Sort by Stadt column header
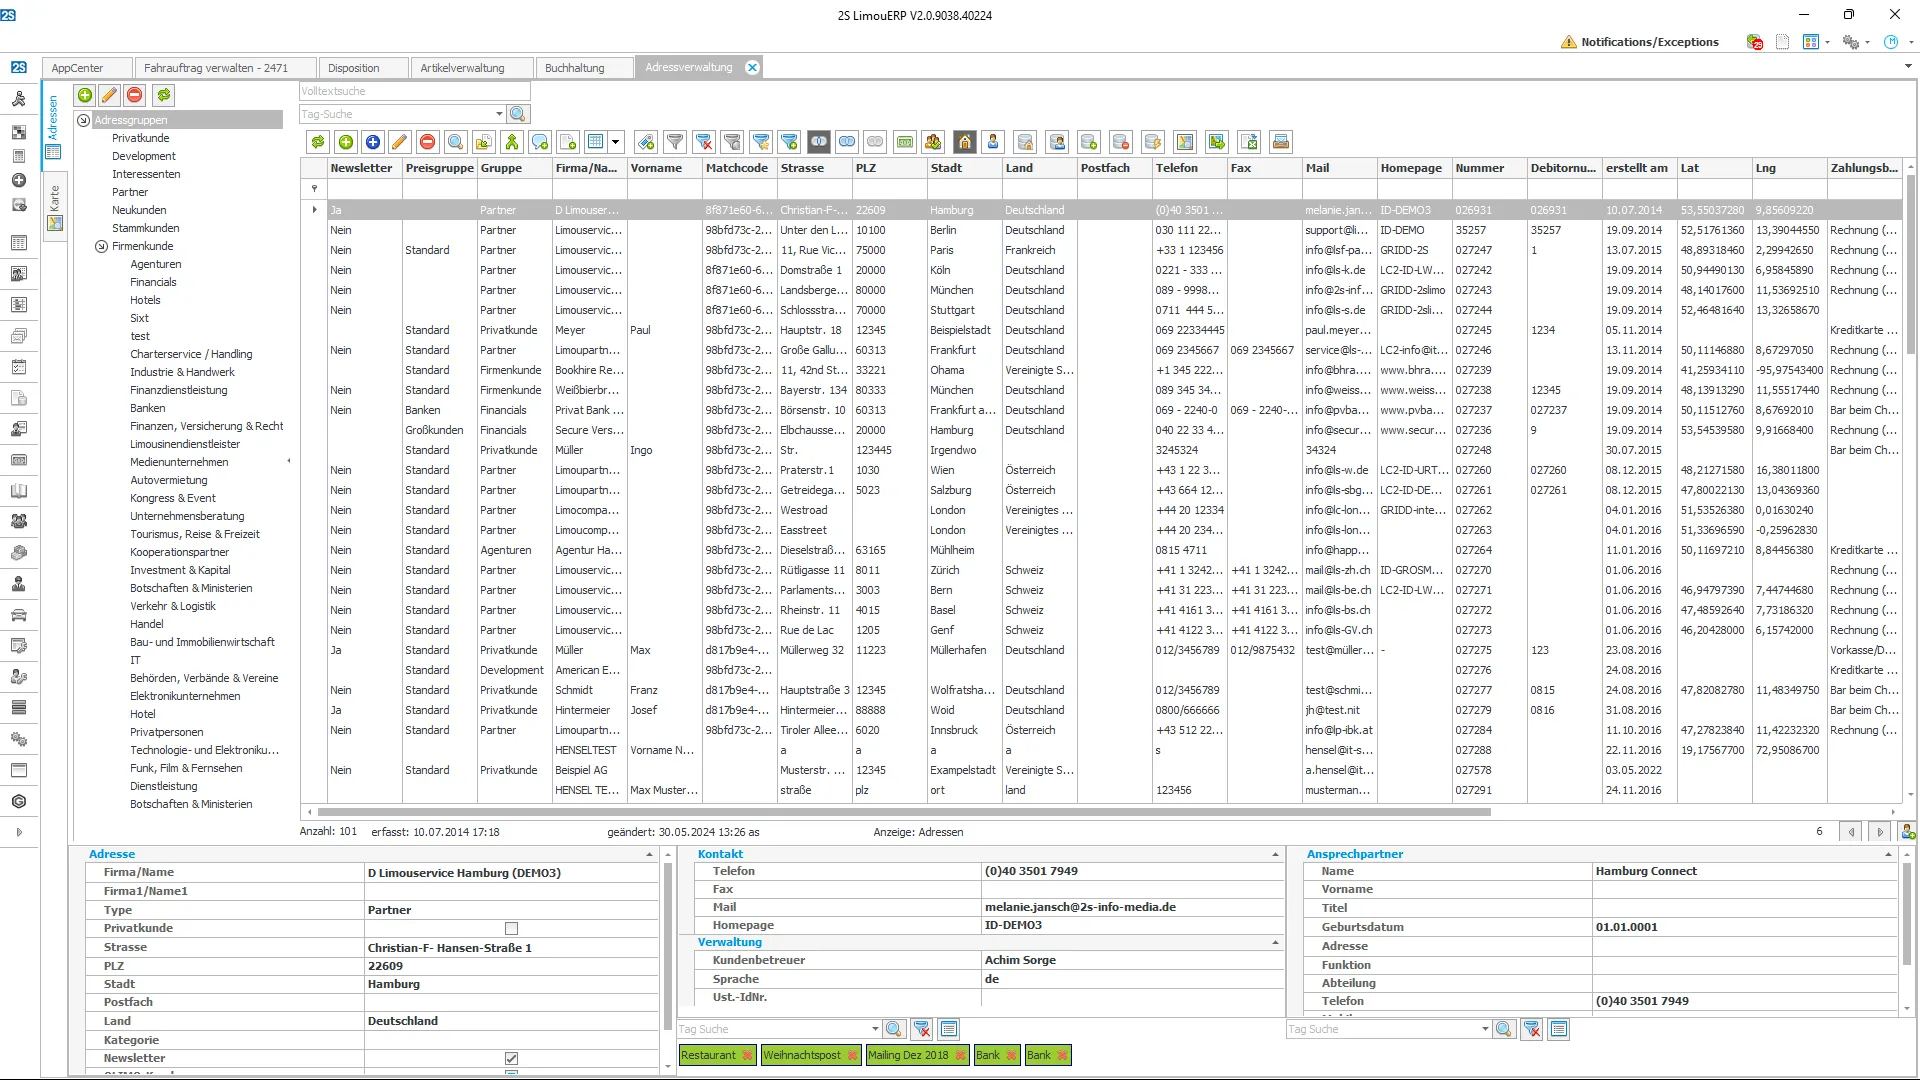This screenshot has height=1080, width=1920. point(964,168)
